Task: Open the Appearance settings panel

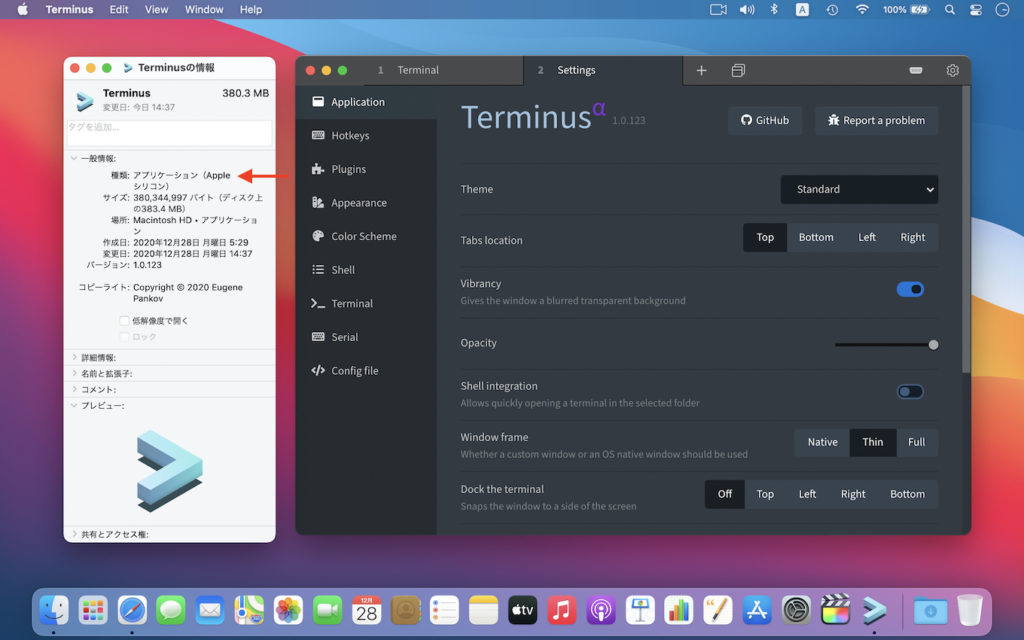Action: point(357,202)
